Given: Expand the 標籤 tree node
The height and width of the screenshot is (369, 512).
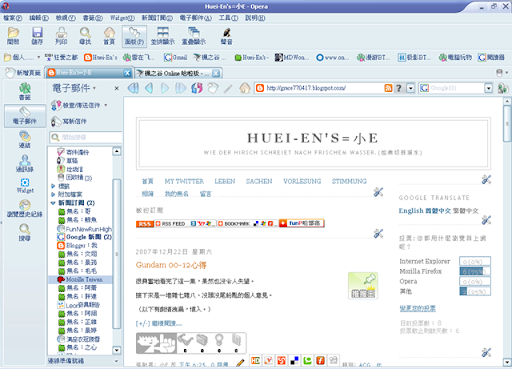Looking at the screenshot, I should coord(53,186).
